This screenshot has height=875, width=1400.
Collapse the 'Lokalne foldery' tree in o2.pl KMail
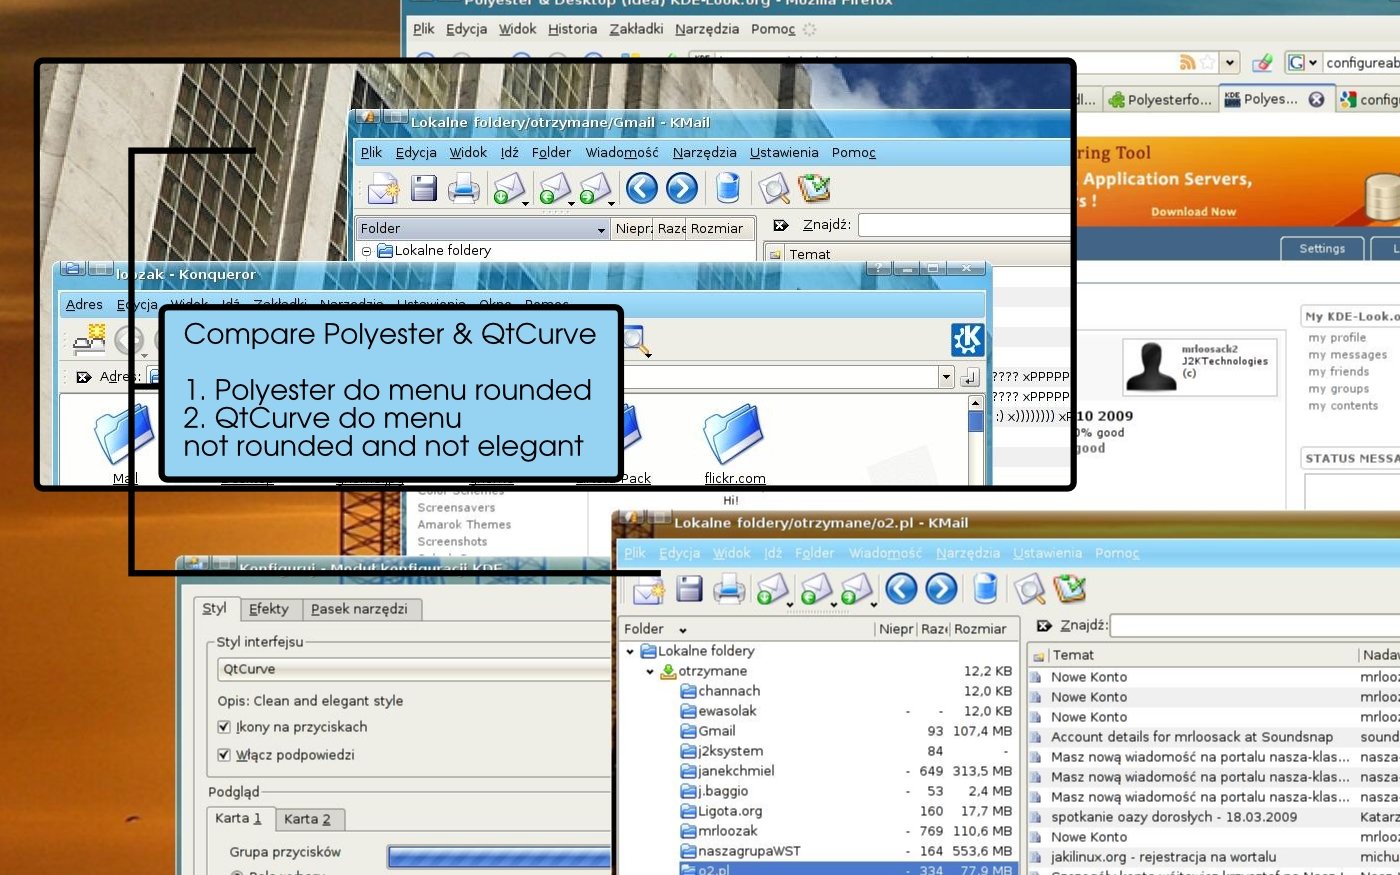tap(630, 651)
